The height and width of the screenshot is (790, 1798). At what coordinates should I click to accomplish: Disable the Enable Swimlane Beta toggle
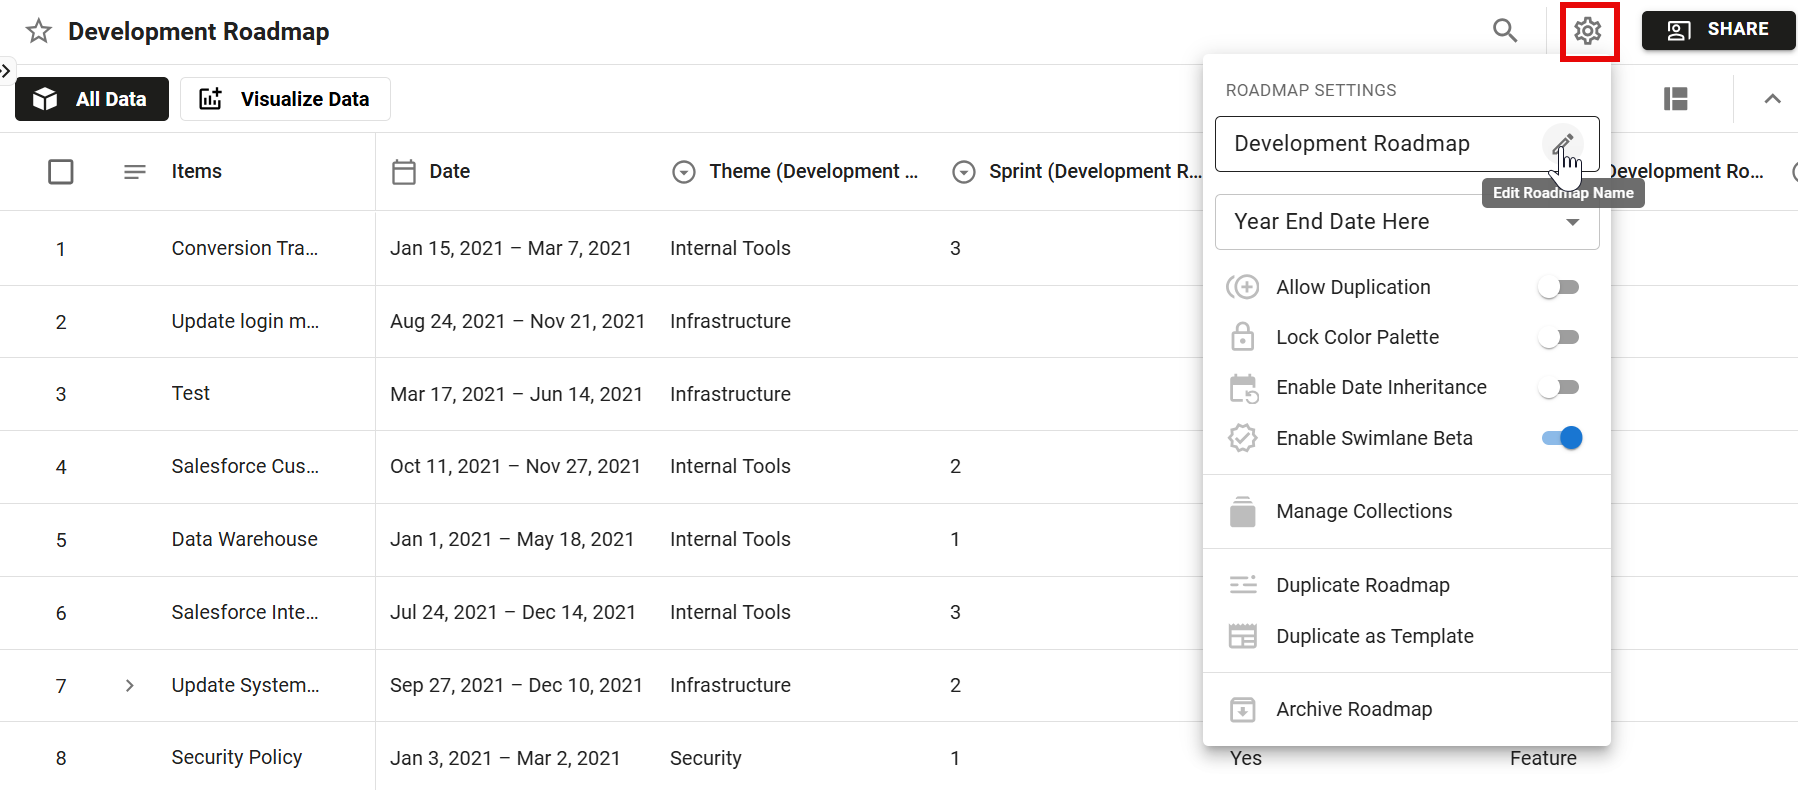coord(1561,438)
